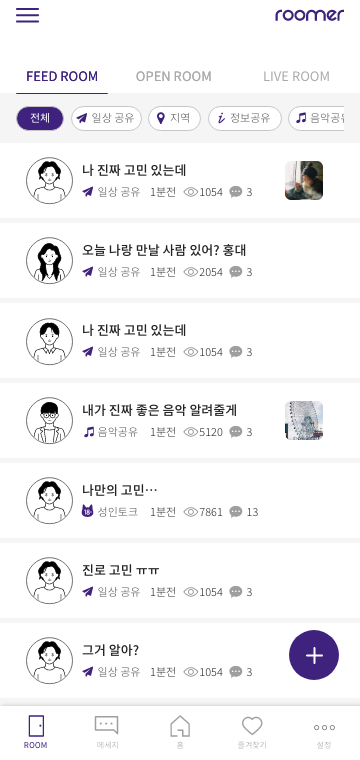Viewport: 360px width, 760px height.
Task: Select the 일상 공유 filter chip
Action: click(x=106, y=119)
